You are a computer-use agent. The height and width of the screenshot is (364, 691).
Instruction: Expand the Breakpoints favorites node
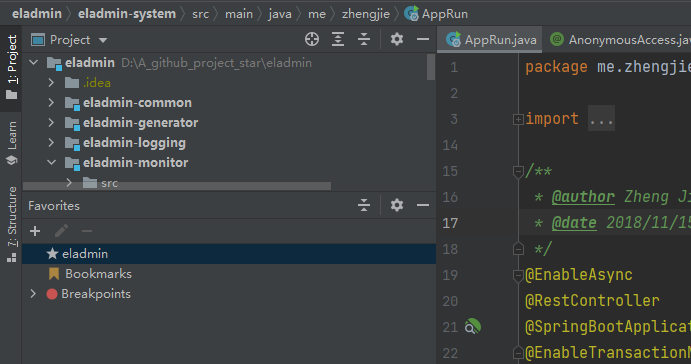33,293
